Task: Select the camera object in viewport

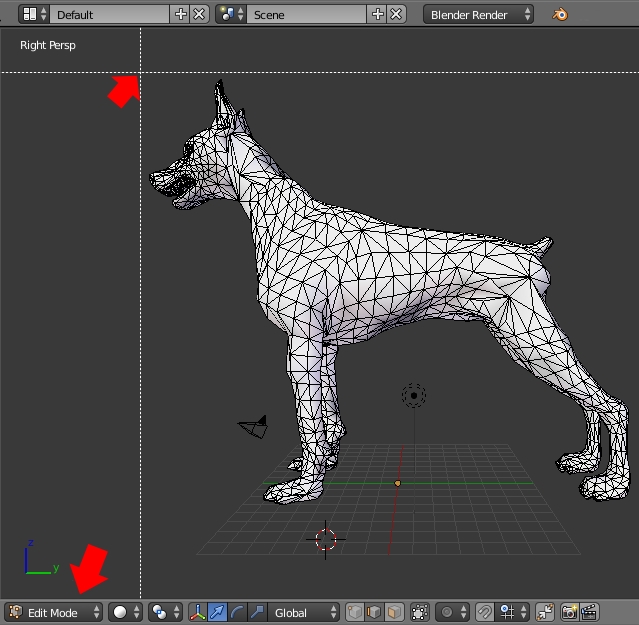Action: (253, 427)
